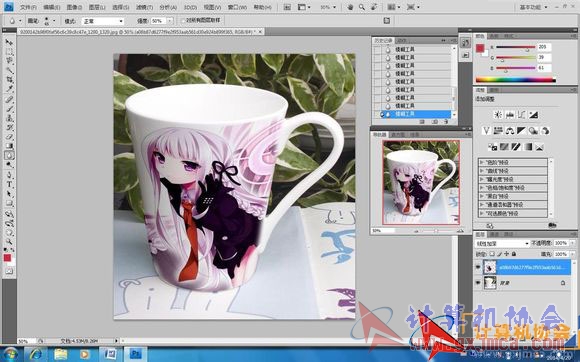
Task: Hide the top layer using its eye icon
Action: [x=478, y=267]
